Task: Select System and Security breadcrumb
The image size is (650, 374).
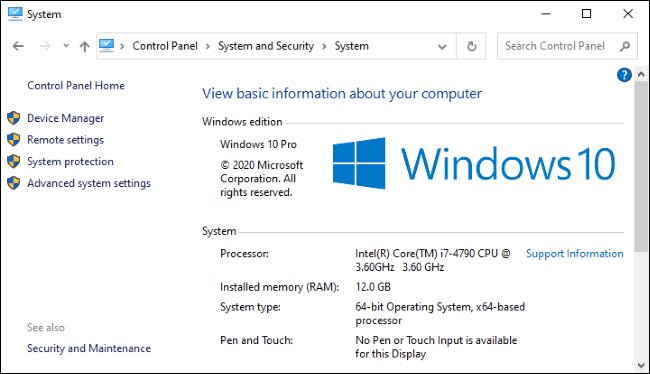Action: click(266, 46)
